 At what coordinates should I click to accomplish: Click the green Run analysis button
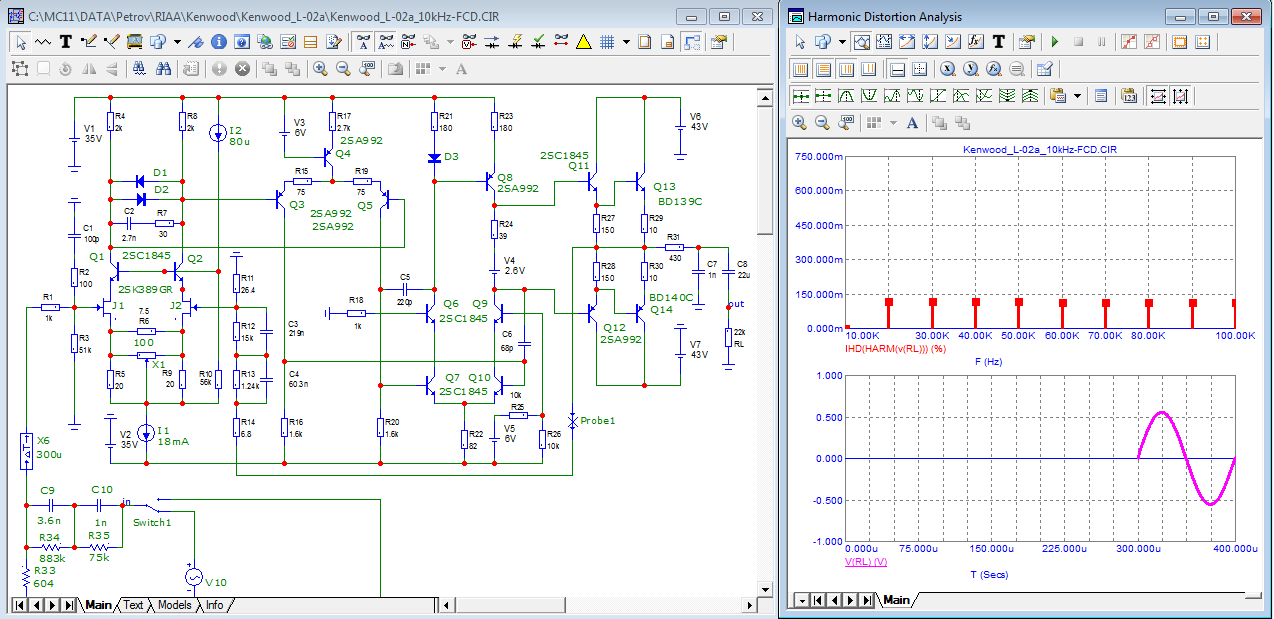(1054, 42)
